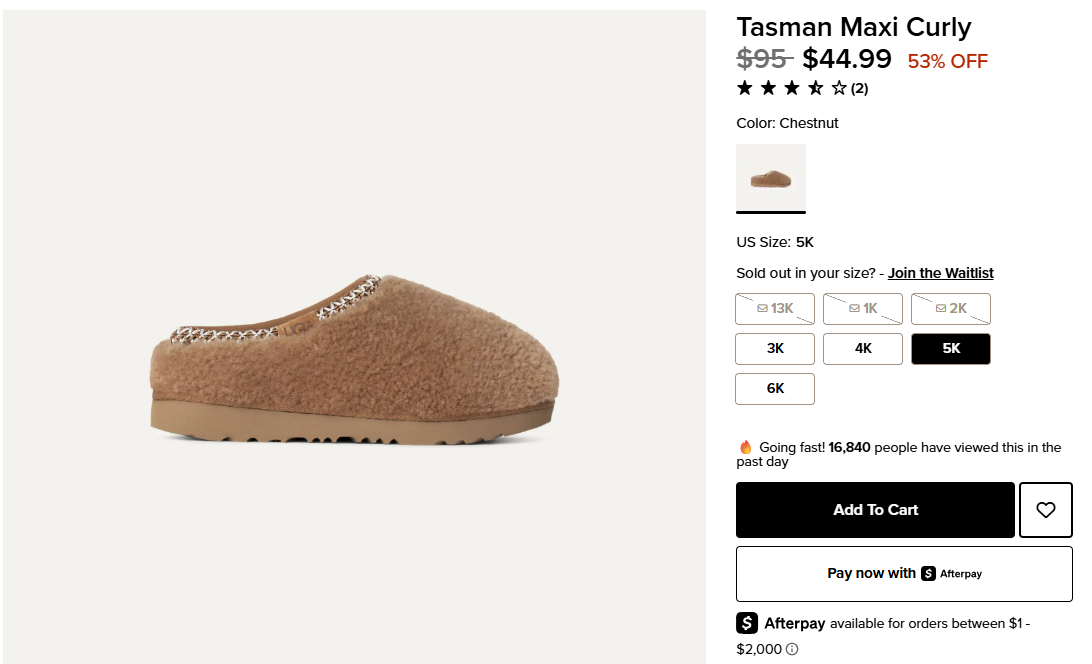Click the fire icon next to Going fast
1092x664 pixels.
(745, 447)
